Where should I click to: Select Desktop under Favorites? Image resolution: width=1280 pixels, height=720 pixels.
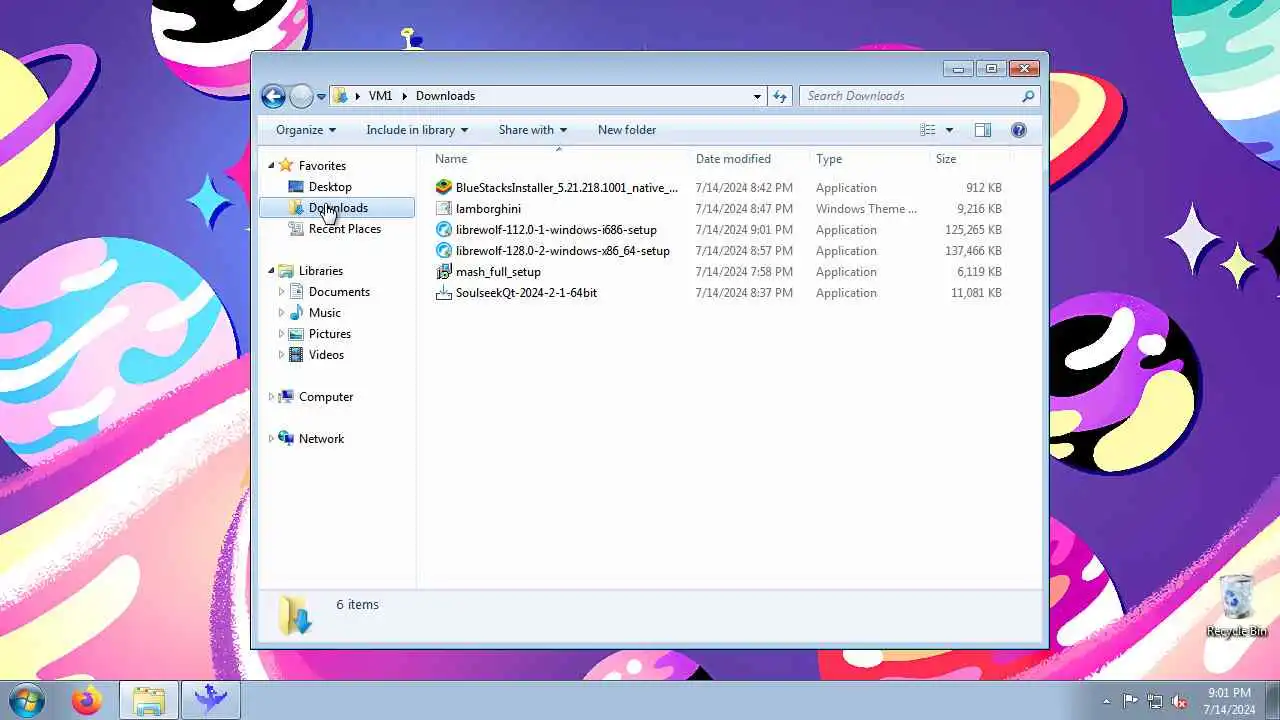tap(330, 187)
